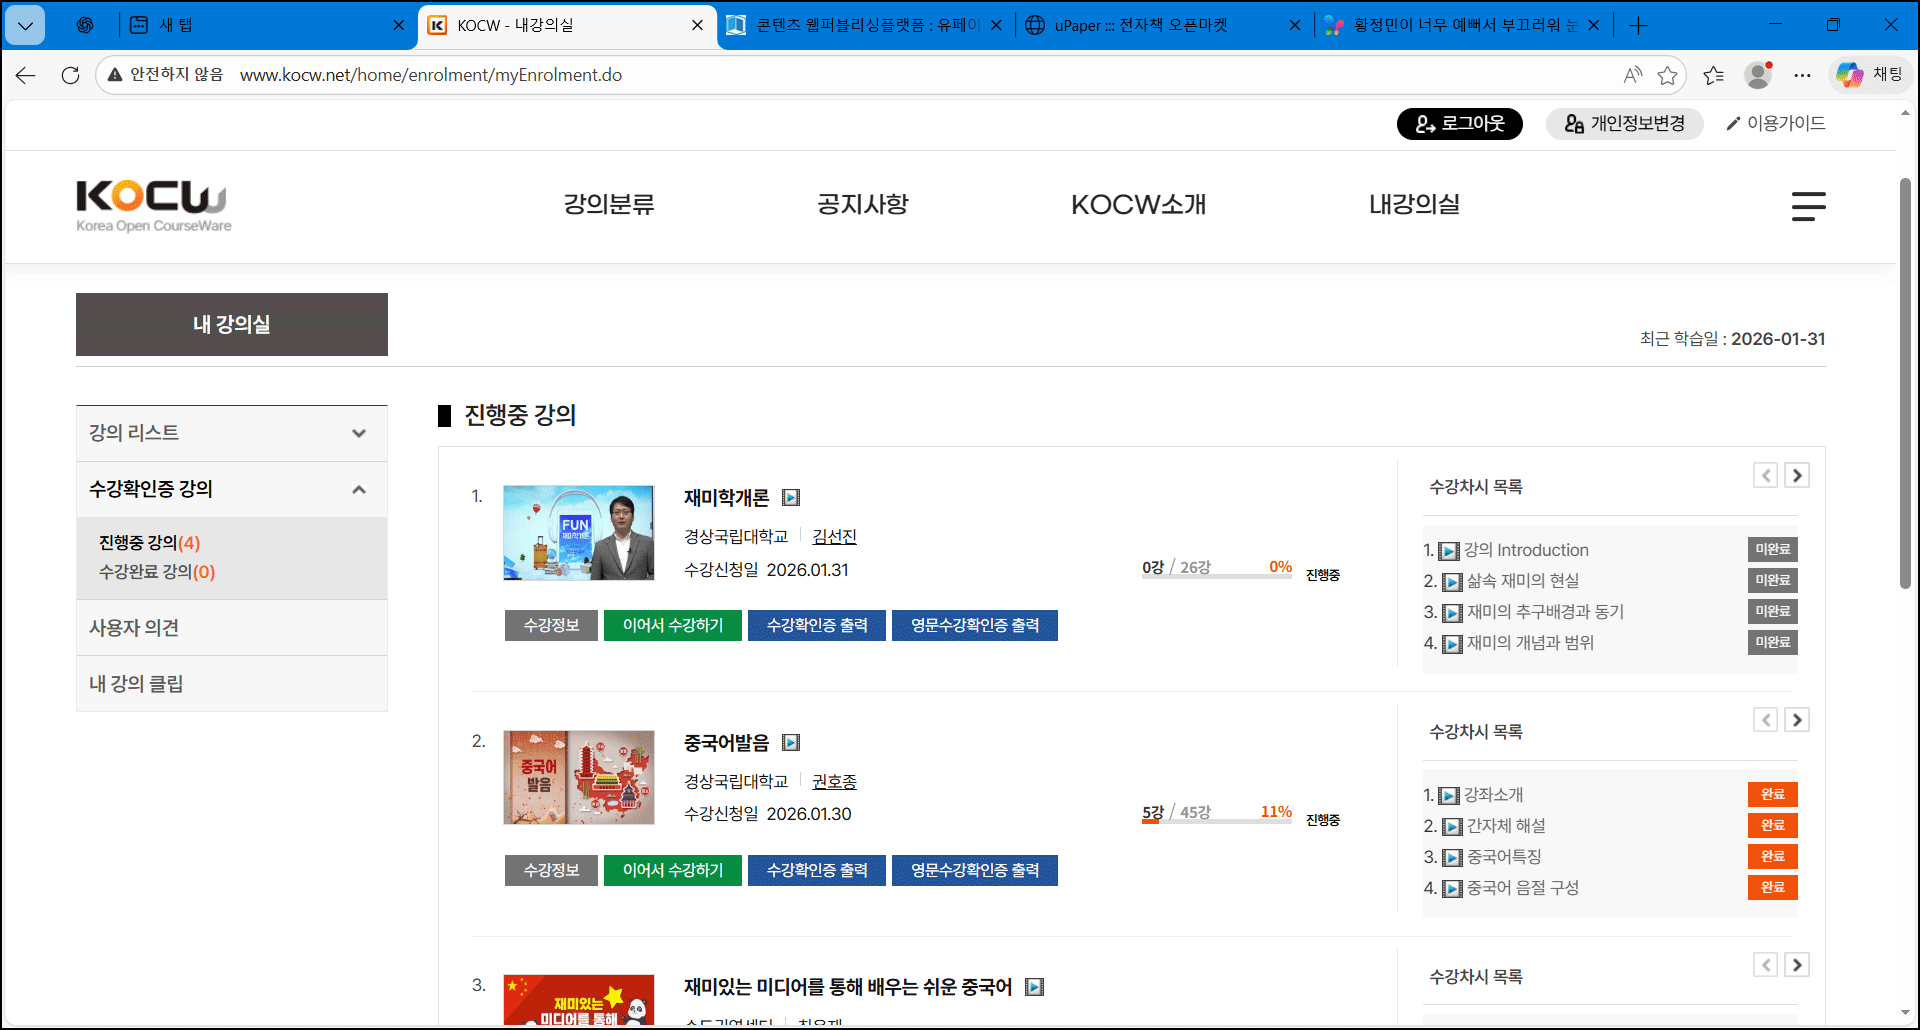Click the play icon next to 재미학개론
Screen dimensions: 1920x1030
(x=791, y=497)
